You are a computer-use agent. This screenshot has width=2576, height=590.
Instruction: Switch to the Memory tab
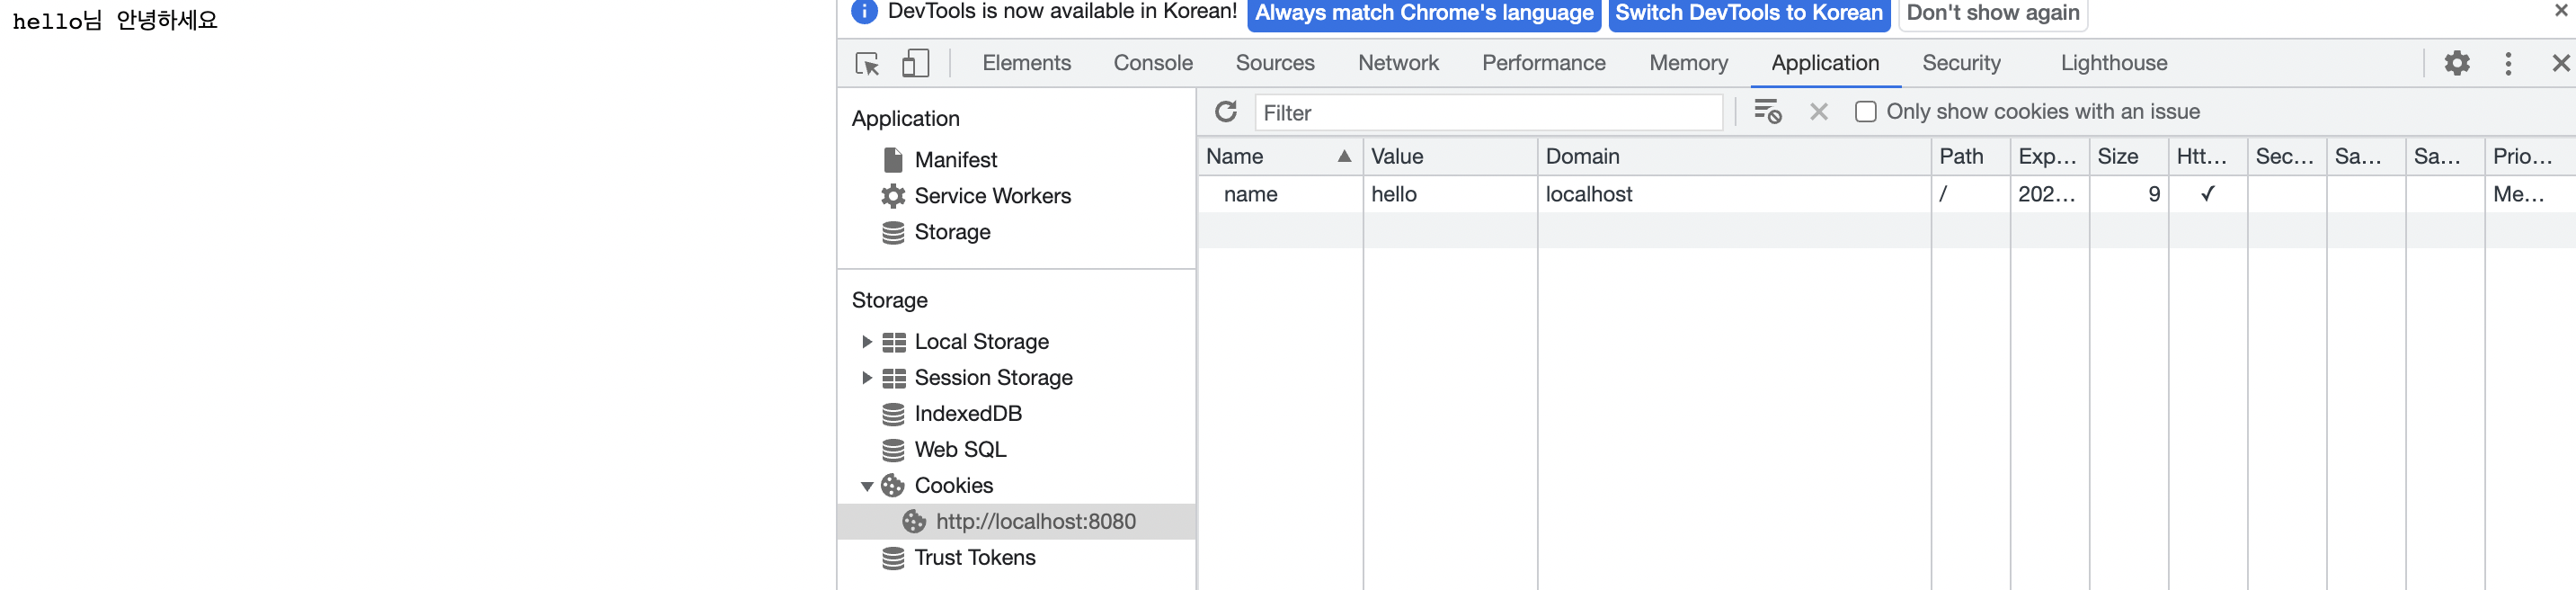[x=1688, y=63]
